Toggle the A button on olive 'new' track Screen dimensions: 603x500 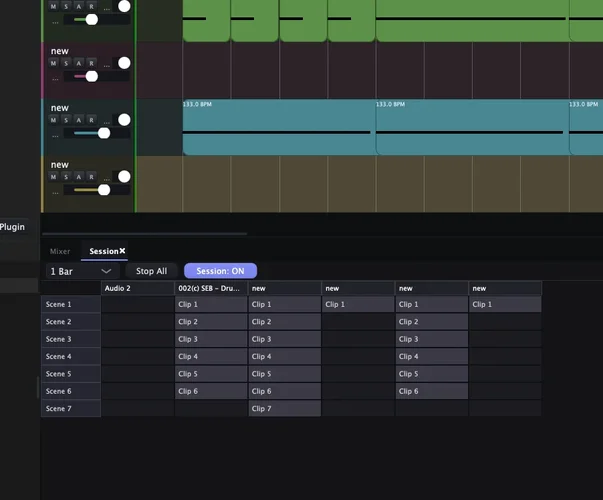point(79,177)
